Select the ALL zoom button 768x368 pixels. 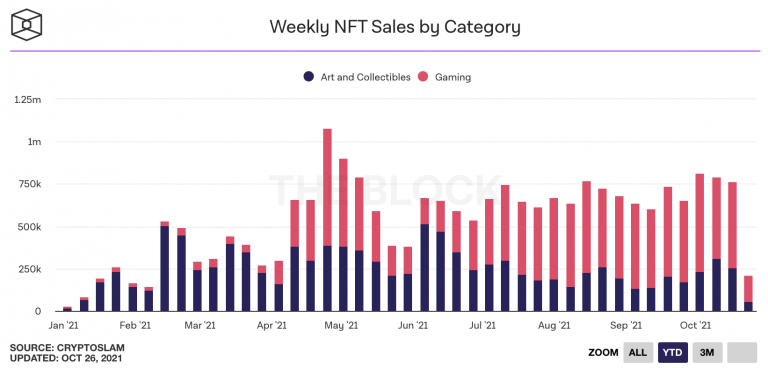click(638, 352)
